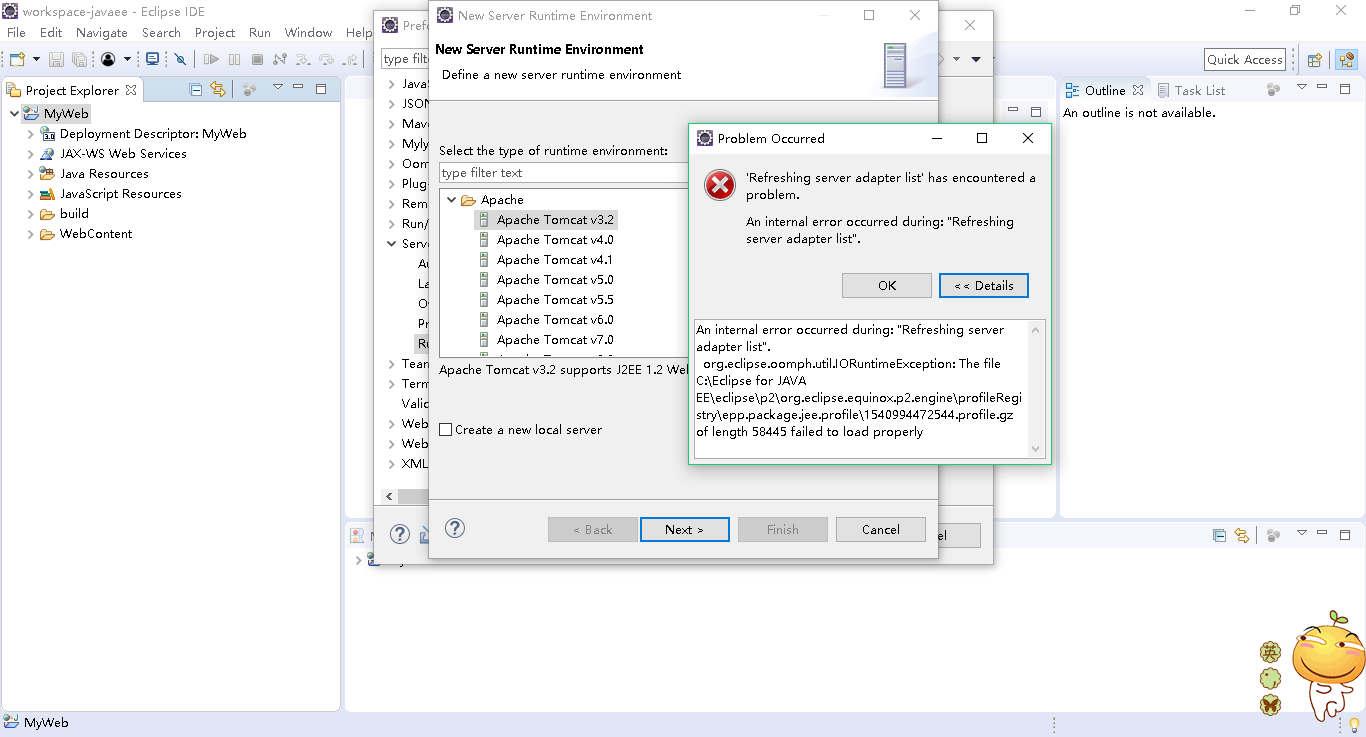Click the MyWeb status bar entry

(36, 722)
